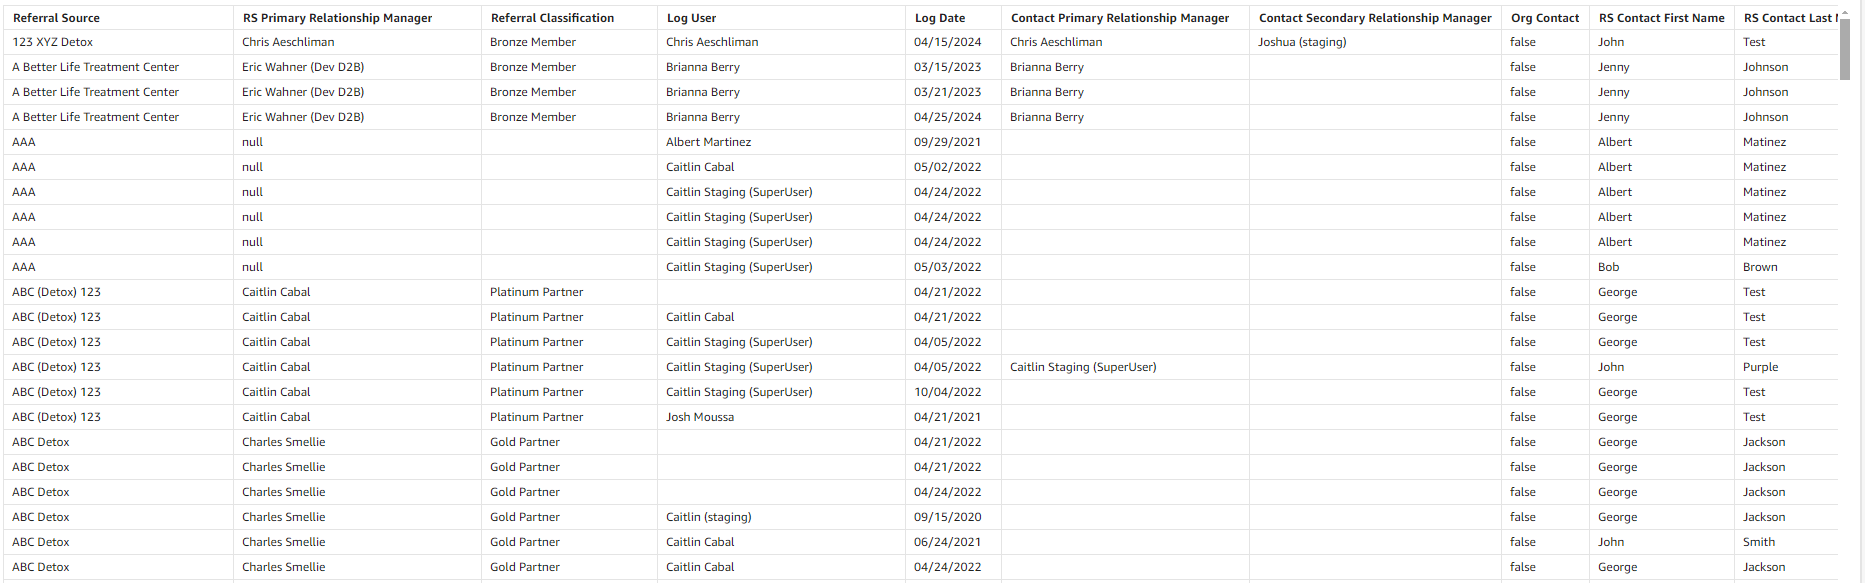Viewport: 1865px width, 583px height.
Task: Click the Joshua (staging) cell
Action: (x=1301, y=42)
